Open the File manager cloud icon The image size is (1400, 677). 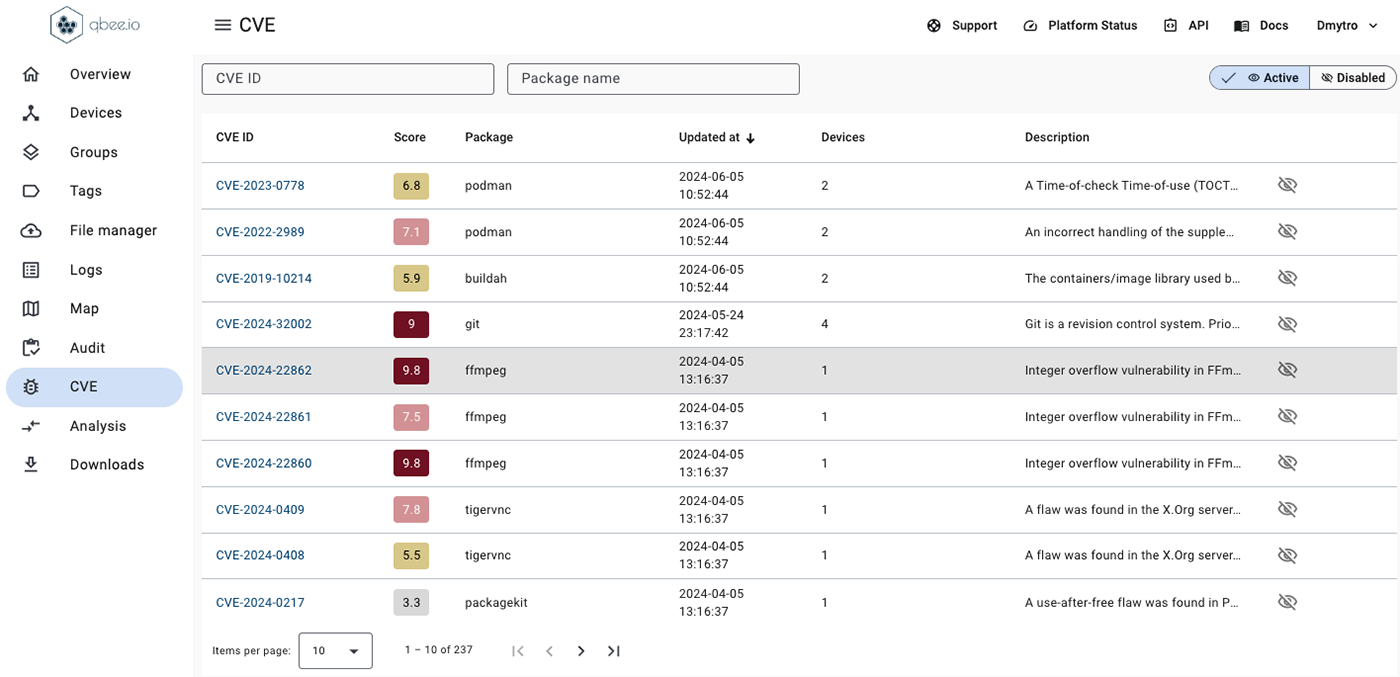31,231
